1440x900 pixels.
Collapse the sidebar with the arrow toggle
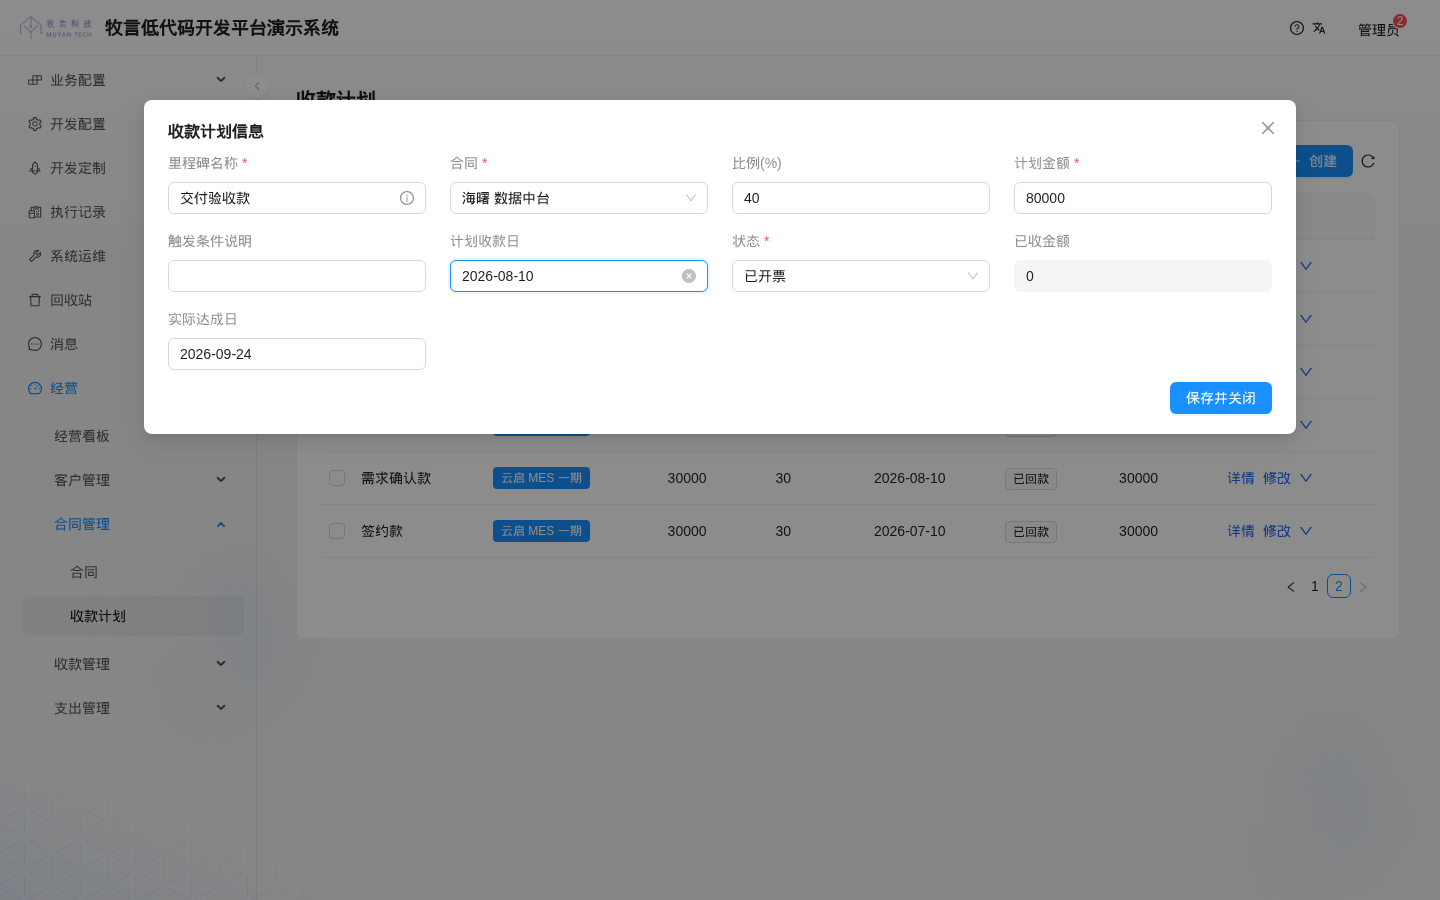click(257, 86)
